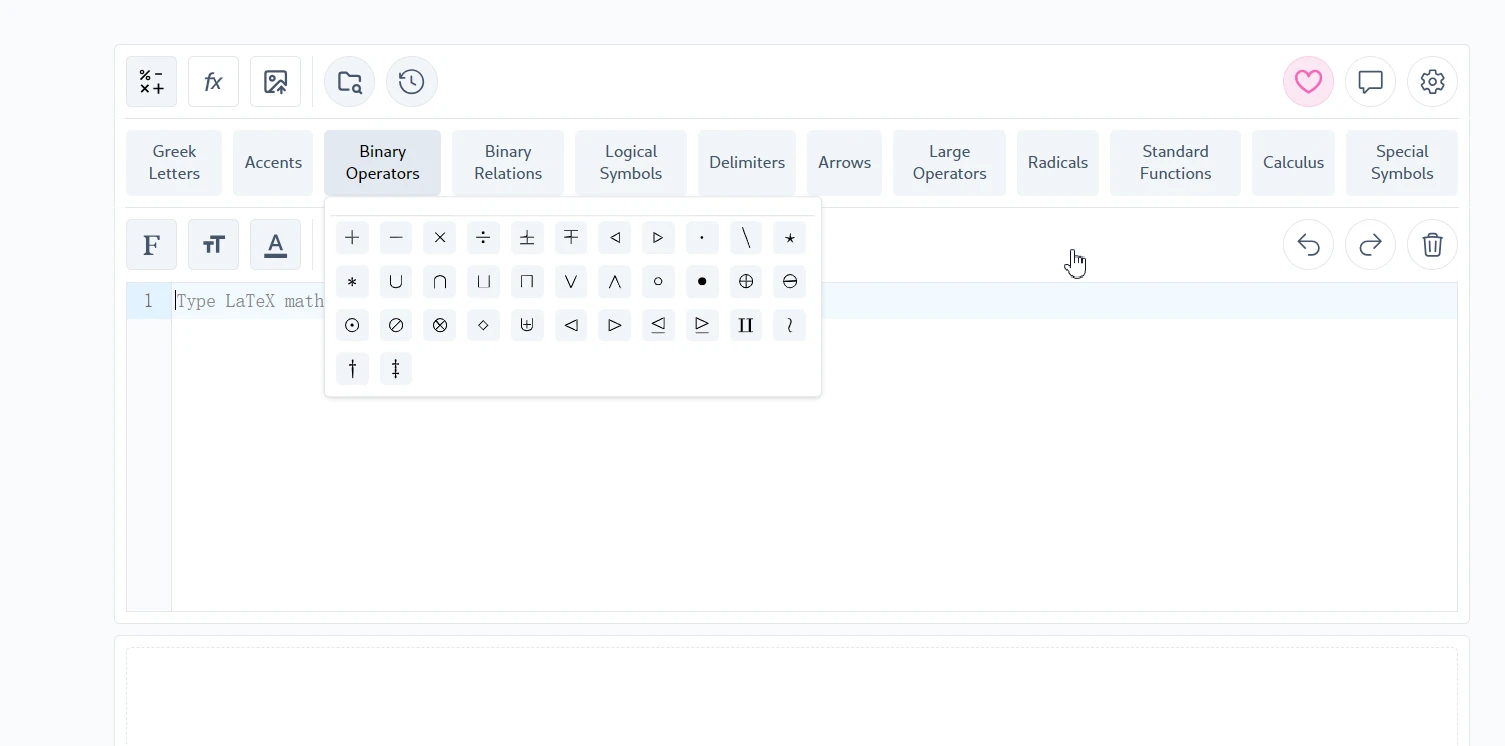1505x746 pixels.
Task: Open the settings gear icon
Action: click(x=1432, y=82)
